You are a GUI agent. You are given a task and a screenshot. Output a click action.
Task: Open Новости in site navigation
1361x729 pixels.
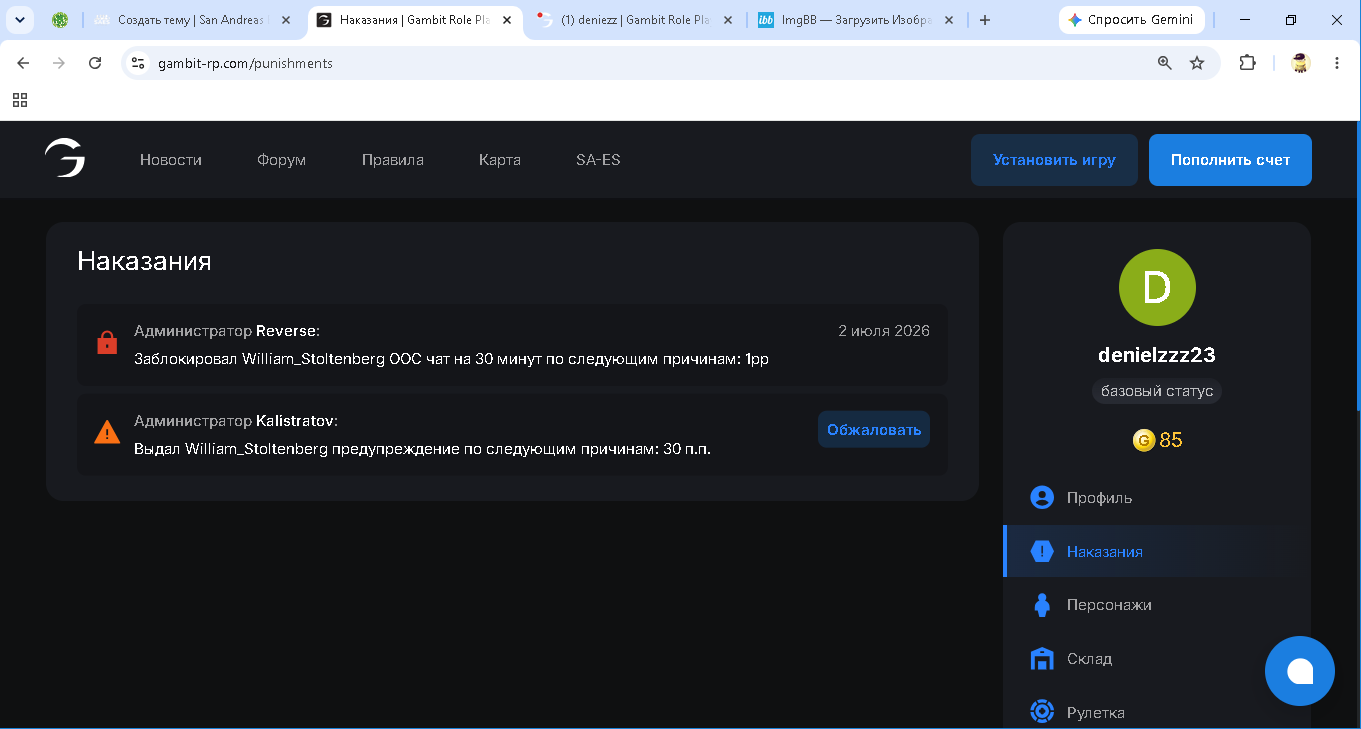point(171,160)
